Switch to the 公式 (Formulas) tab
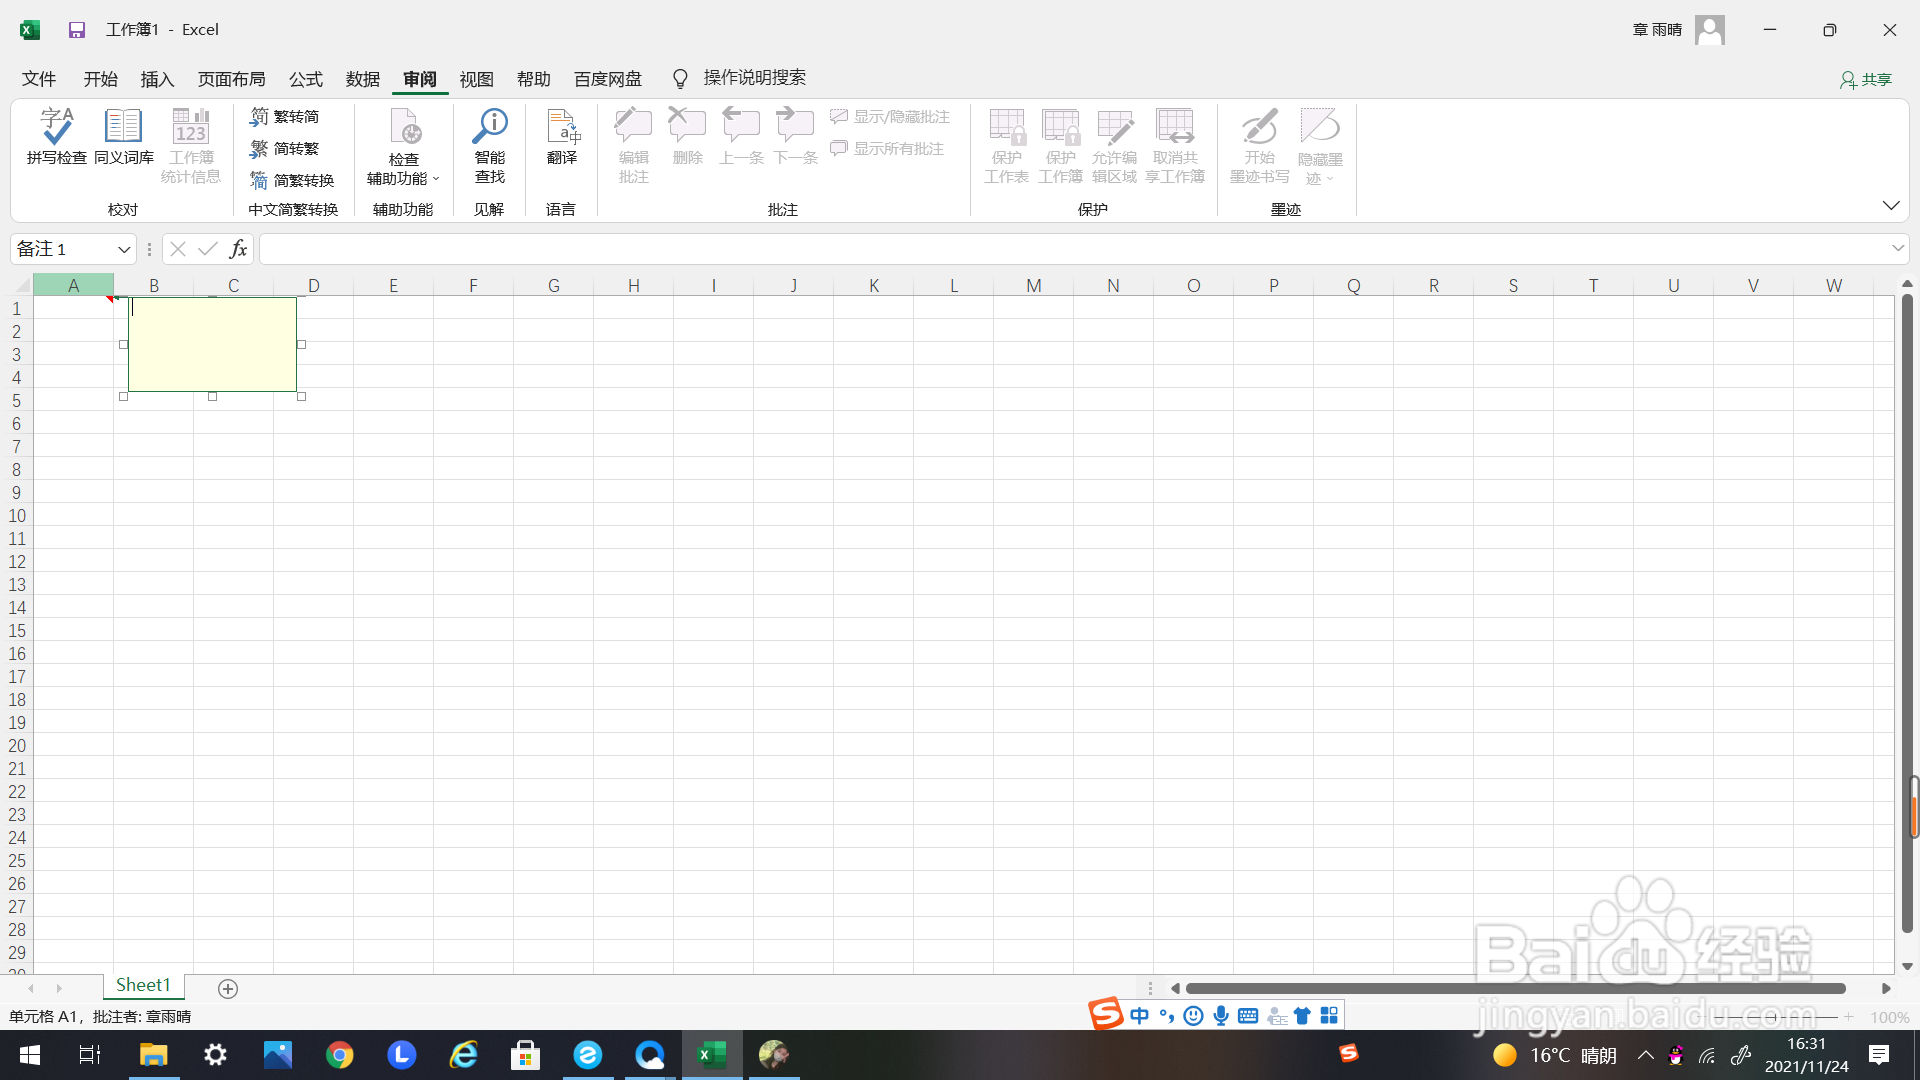 tap(305, 79)
